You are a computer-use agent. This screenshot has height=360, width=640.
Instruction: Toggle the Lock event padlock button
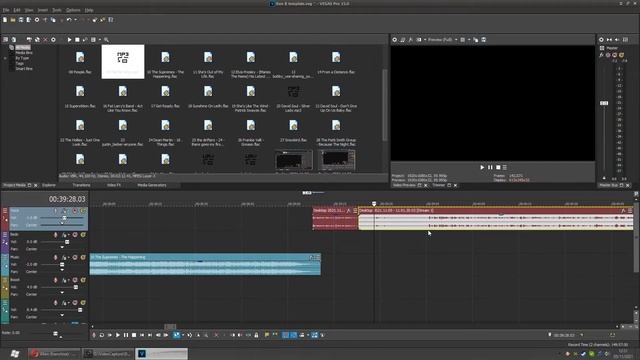click(256, 335)
